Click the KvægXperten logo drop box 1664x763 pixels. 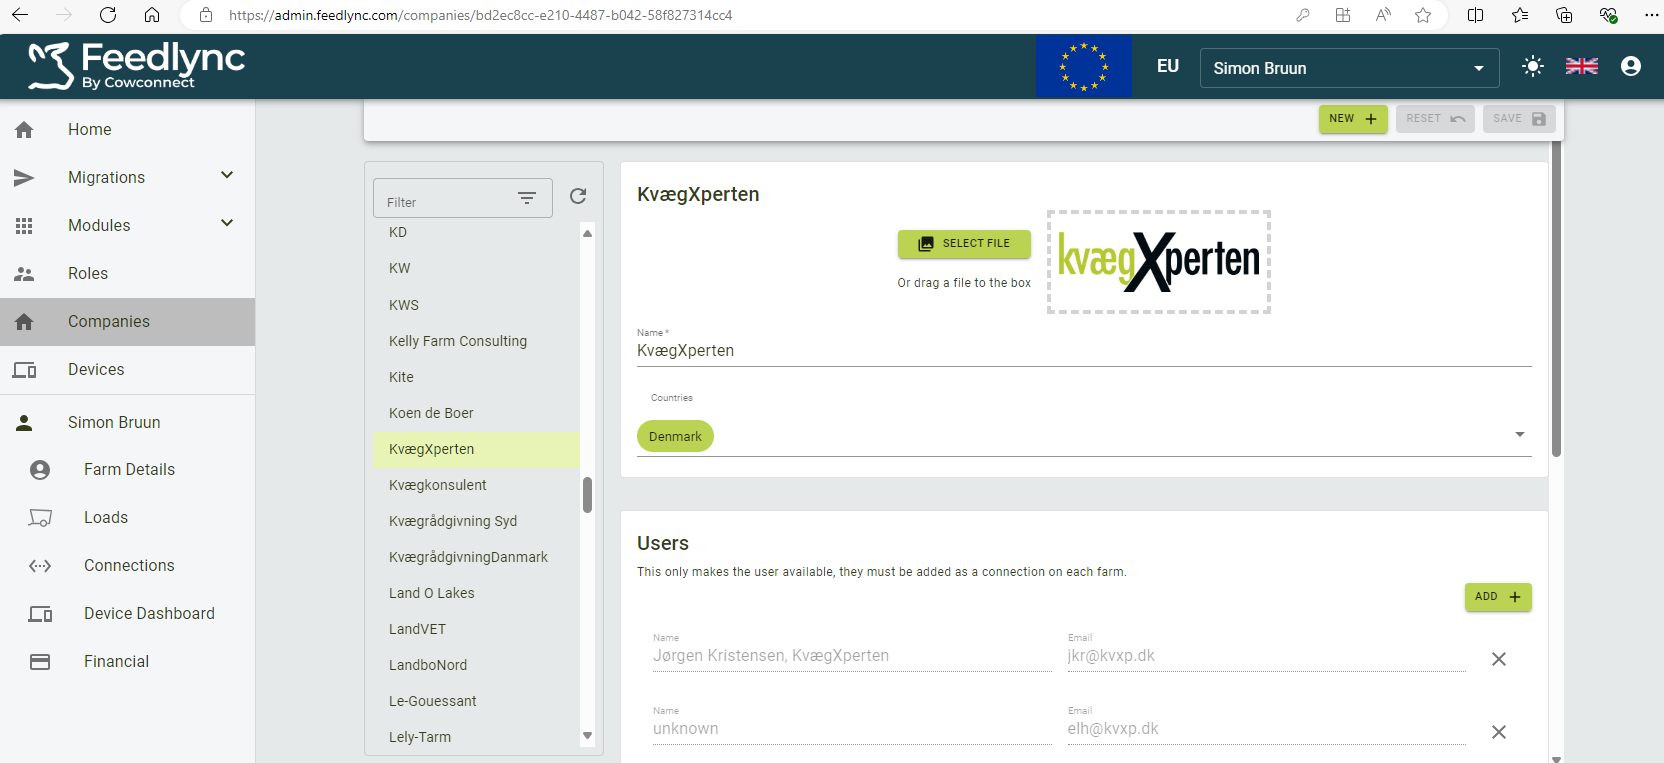pyautogui.click(x=1159, y=262)
